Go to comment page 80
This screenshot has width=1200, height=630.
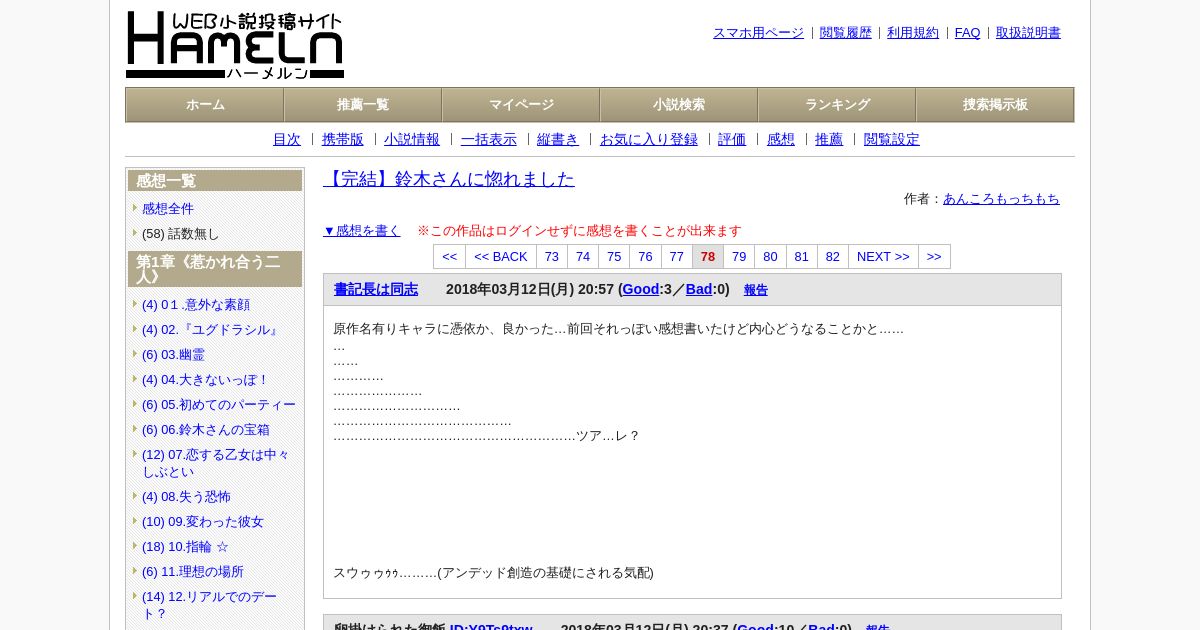pyautogui.click(x=770, y=257)
